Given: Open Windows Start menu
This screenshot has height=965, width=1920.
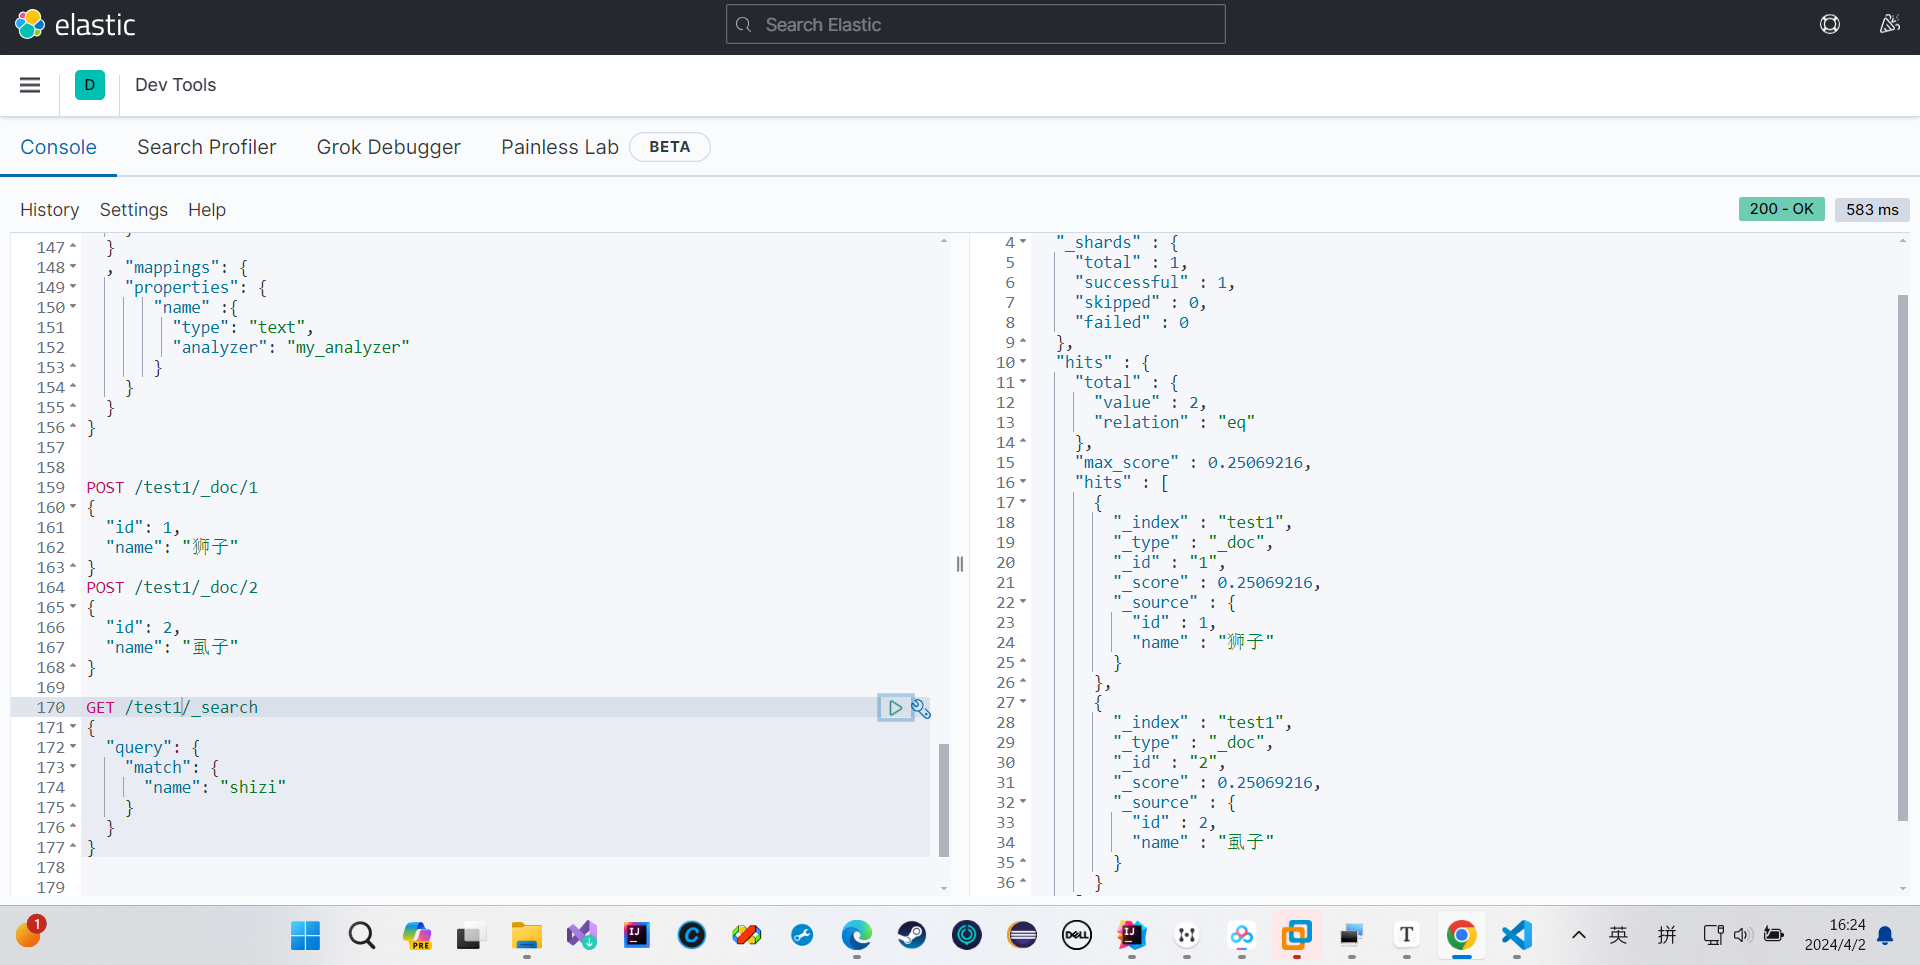Looking at the screenshot, I should (305, 936).
